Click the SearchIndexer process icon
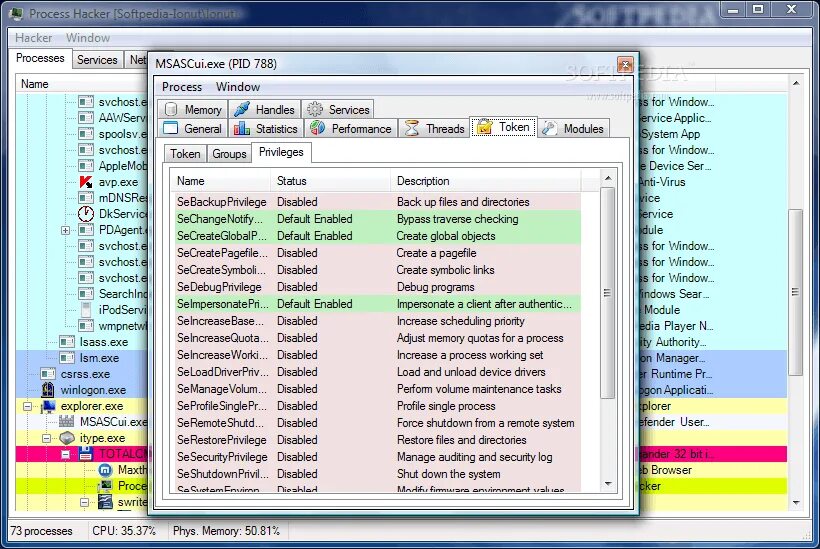Screen dimensions: 820x549 point(86,294)
